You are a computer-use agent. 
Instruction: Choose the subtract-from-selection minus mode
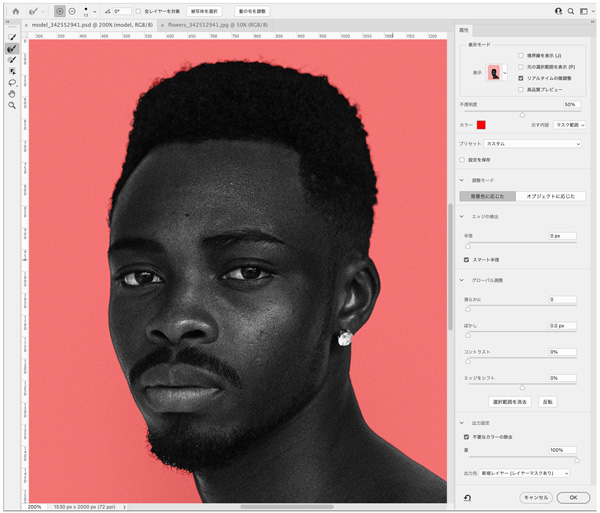point(72,11)
